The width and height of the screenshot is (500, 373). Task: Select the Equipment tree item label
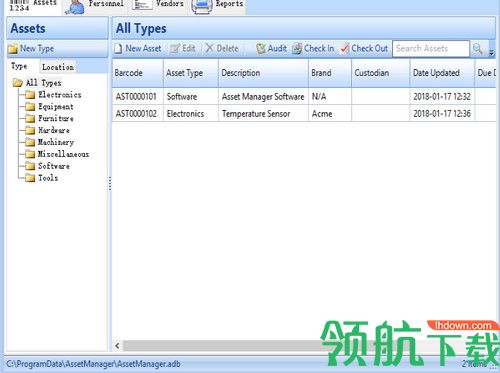56,107
